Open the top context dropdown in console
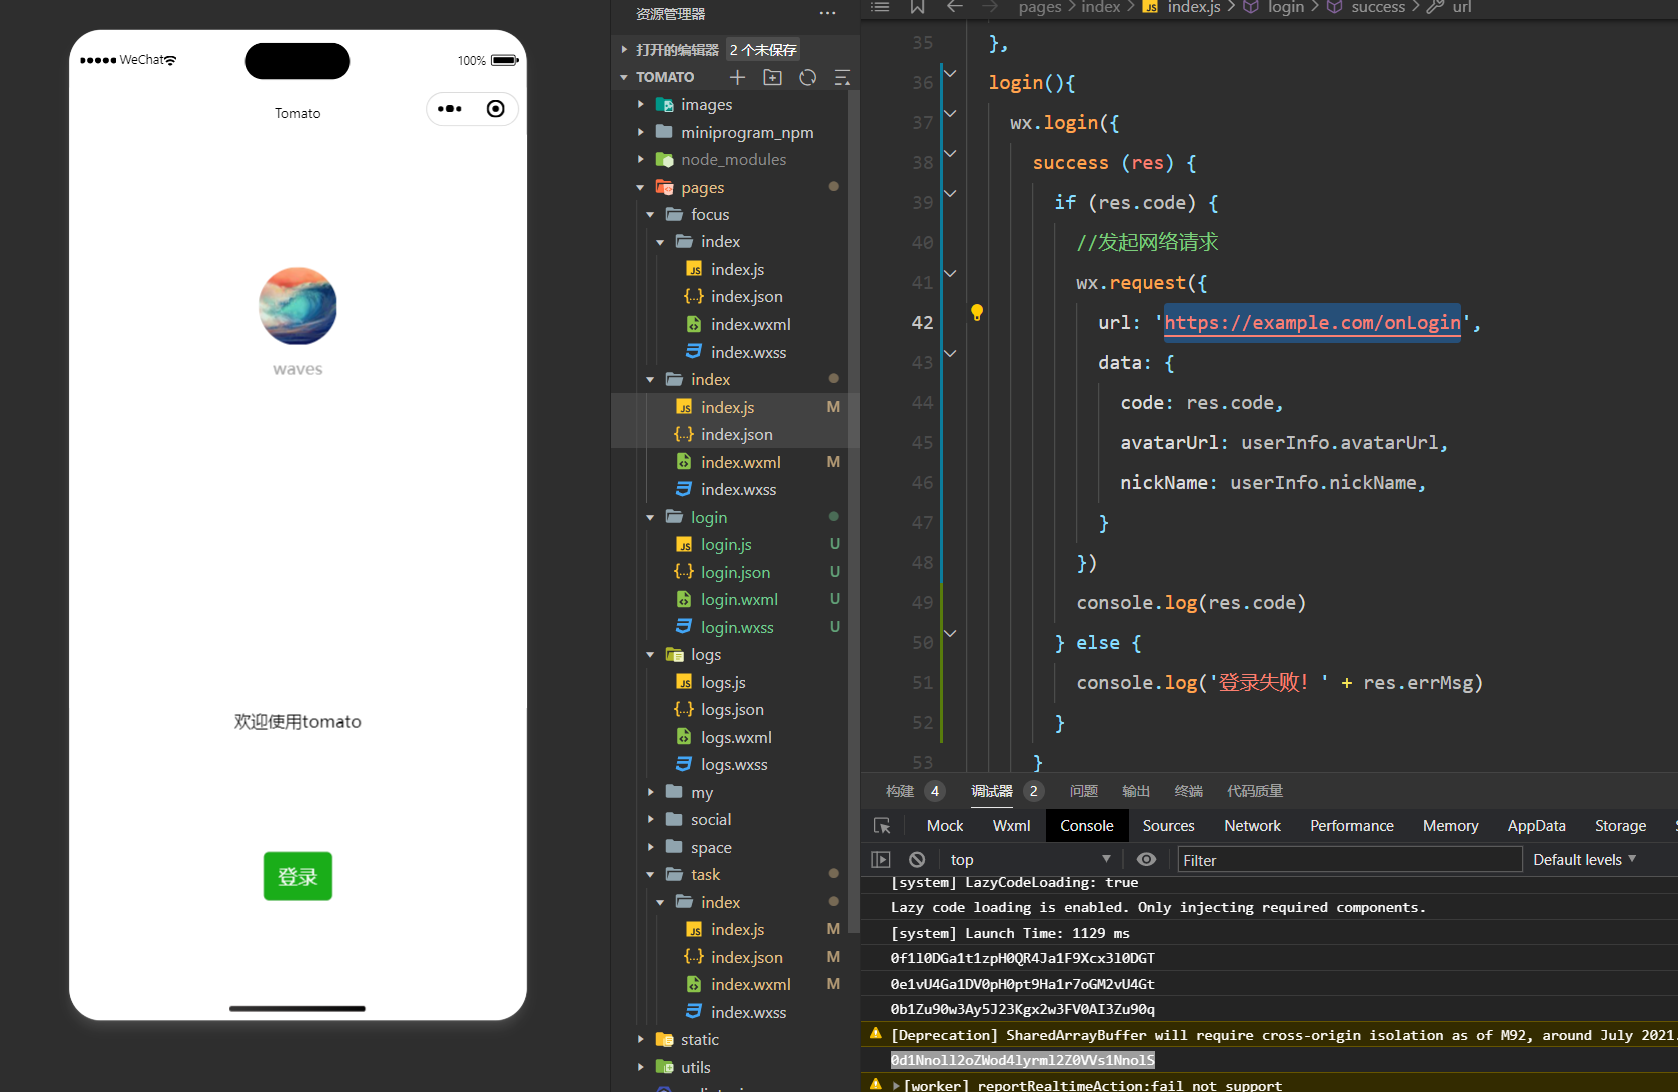This screenshot has height=1092, width=1678. [1030, 860]
